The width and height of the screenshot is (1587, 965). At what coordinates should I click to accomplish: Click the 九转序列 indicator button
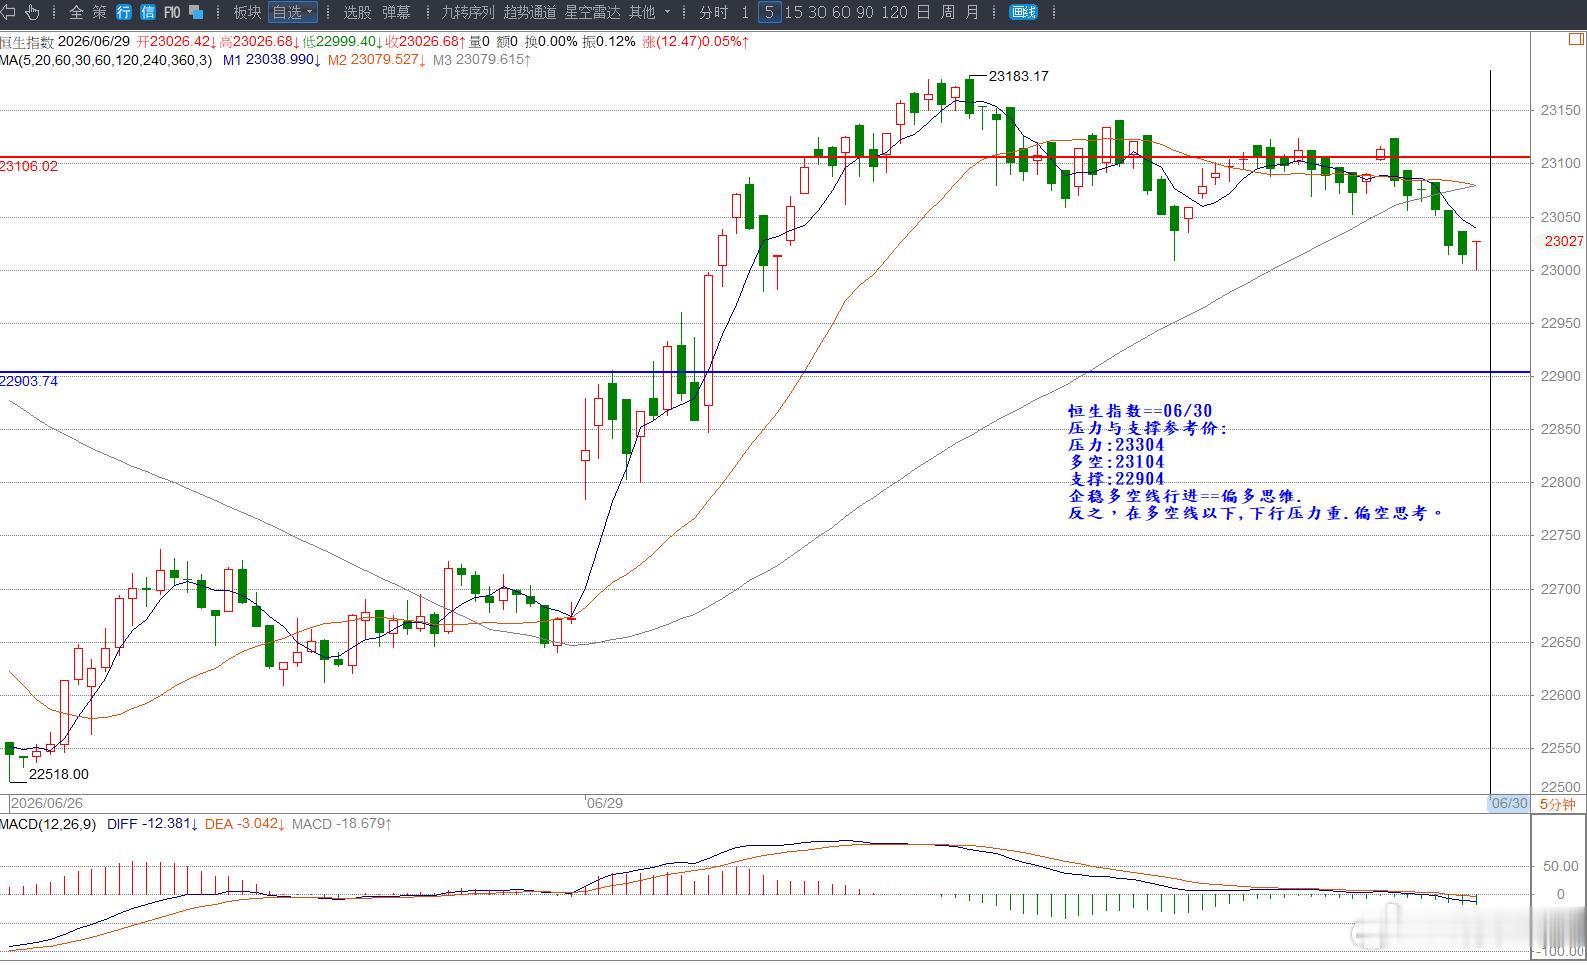pyautogui.click(x=468, y=12)
